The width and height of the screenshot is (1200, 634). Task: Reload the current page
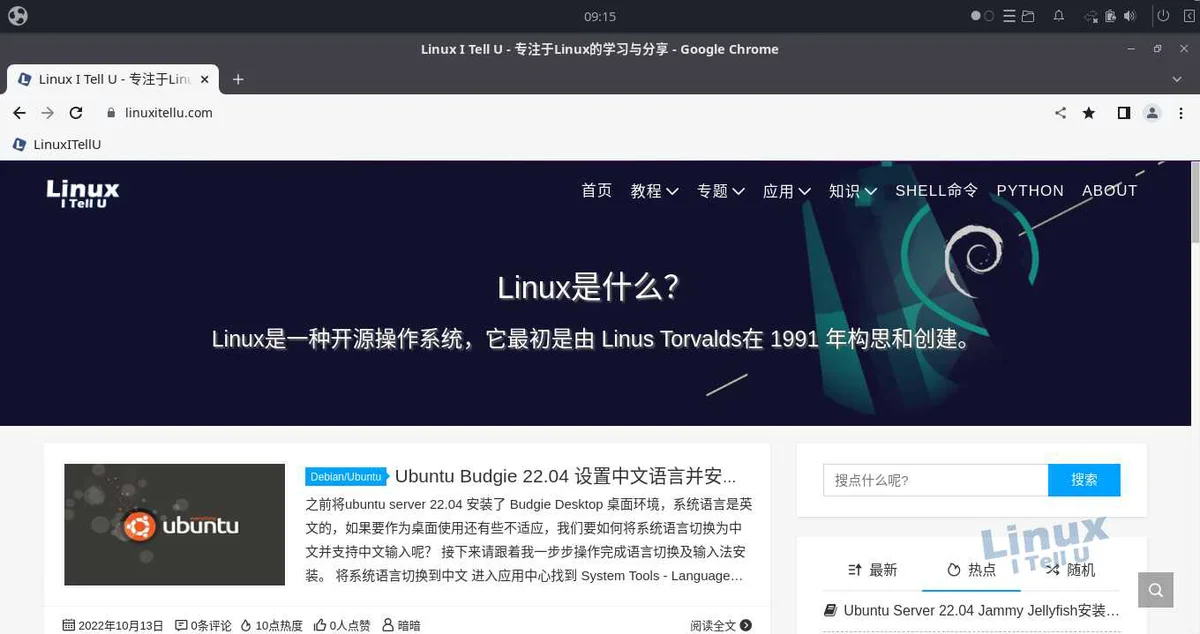click(x=76, y=113)
